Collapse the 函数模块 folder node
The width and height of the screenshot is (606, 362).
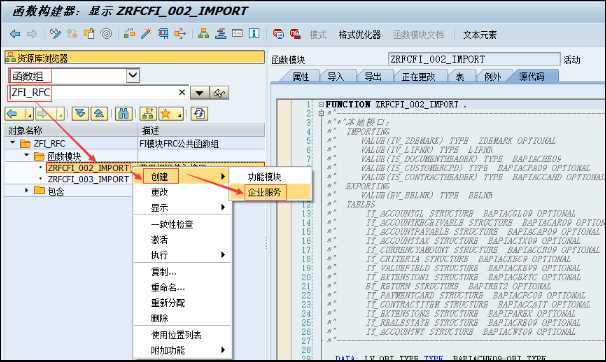tap(27, 155)
